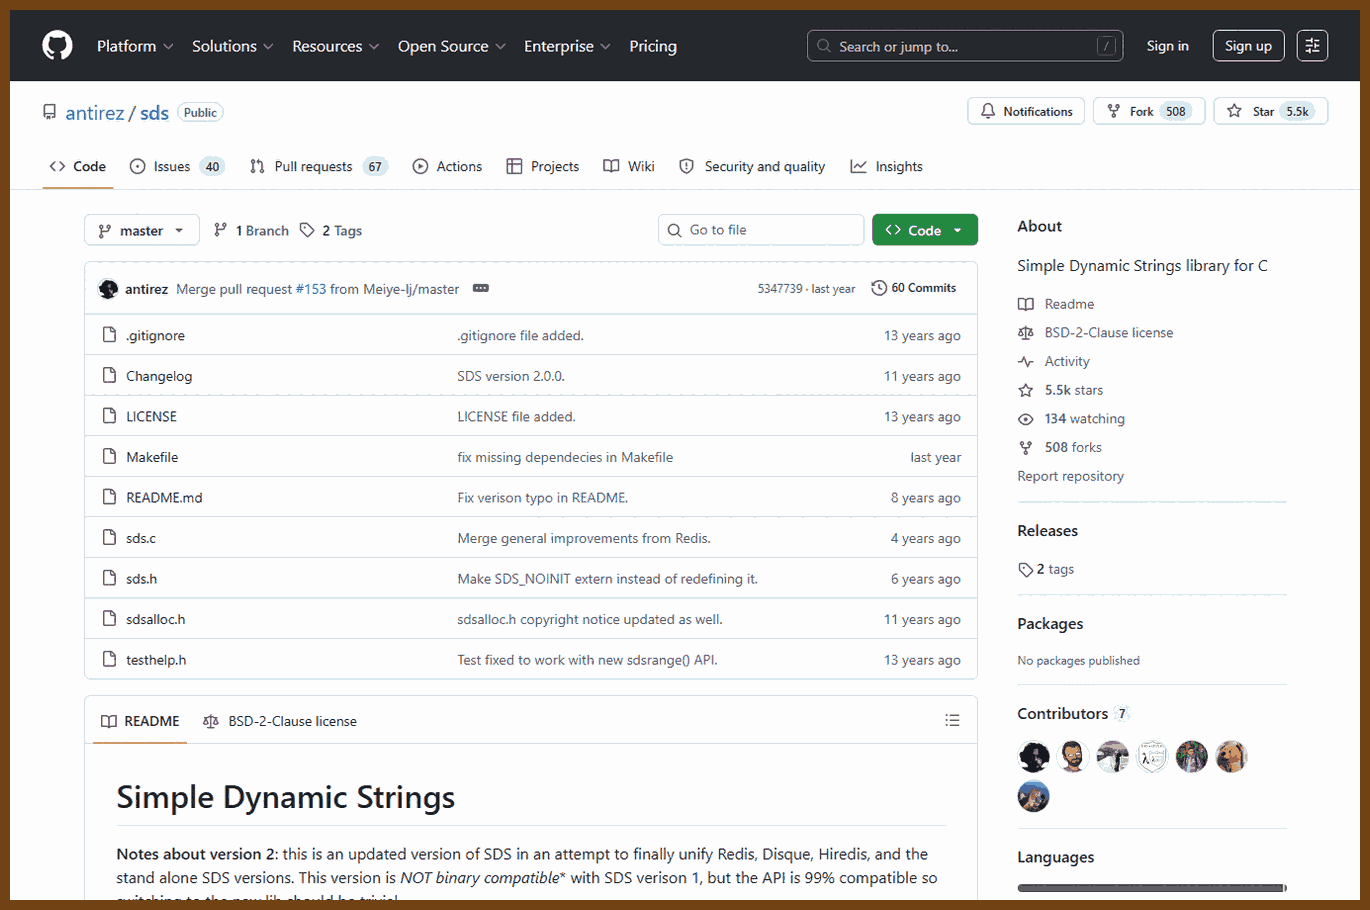Open the top-right navigation menu icon

point(1312,46)
